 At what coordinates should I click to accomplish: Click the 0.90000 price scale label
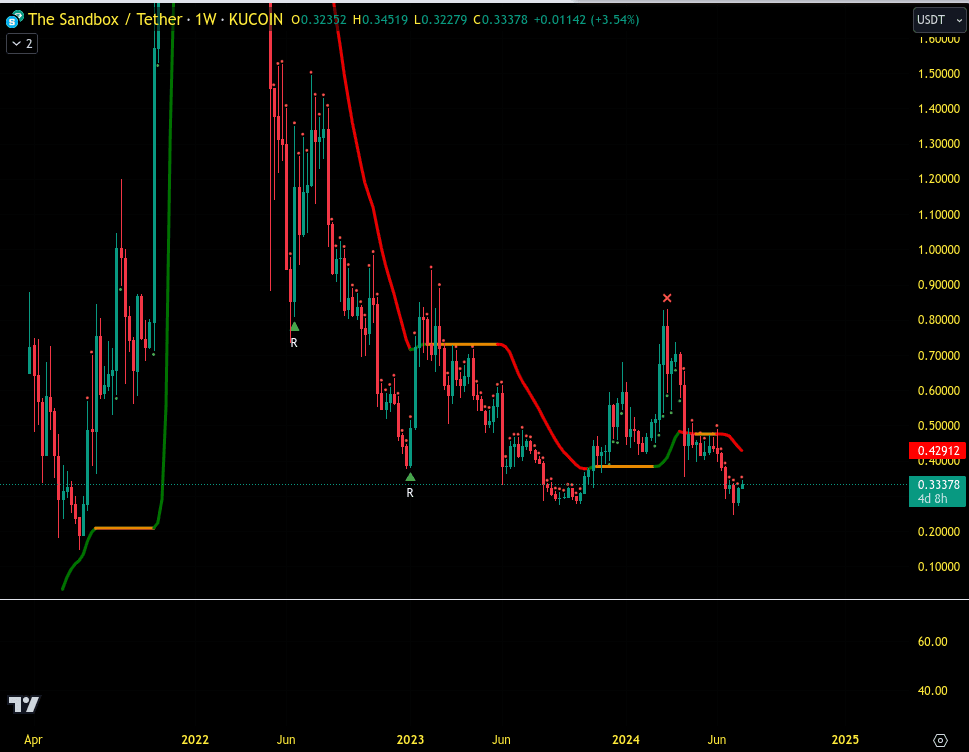(939, 285)
